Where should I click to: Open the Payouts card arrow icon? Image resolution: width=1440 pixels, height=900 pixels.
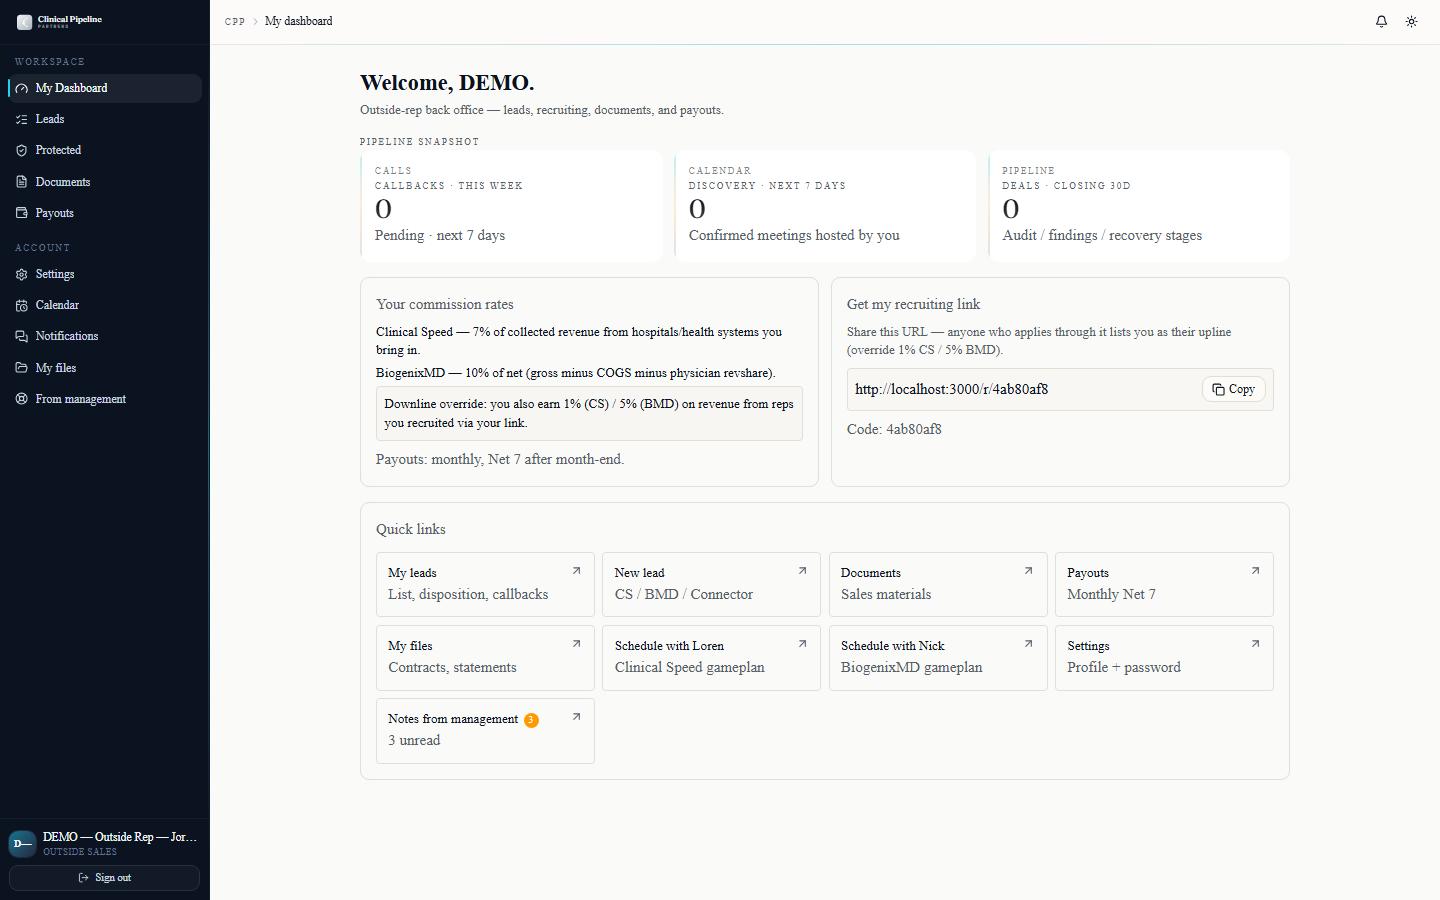pyautogui.click(x=1255, y=571)
